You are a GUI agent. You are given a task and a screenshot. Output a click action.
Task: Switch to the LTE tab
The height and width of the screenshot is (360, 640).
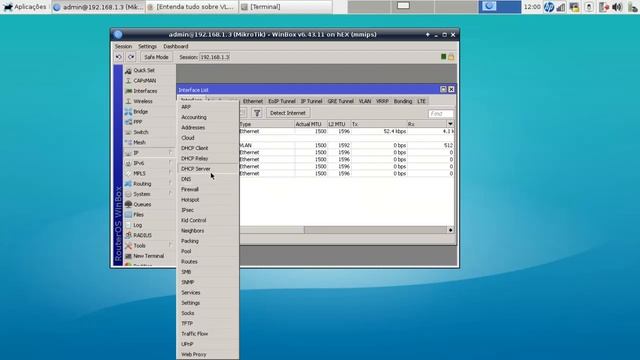[421, 101]
